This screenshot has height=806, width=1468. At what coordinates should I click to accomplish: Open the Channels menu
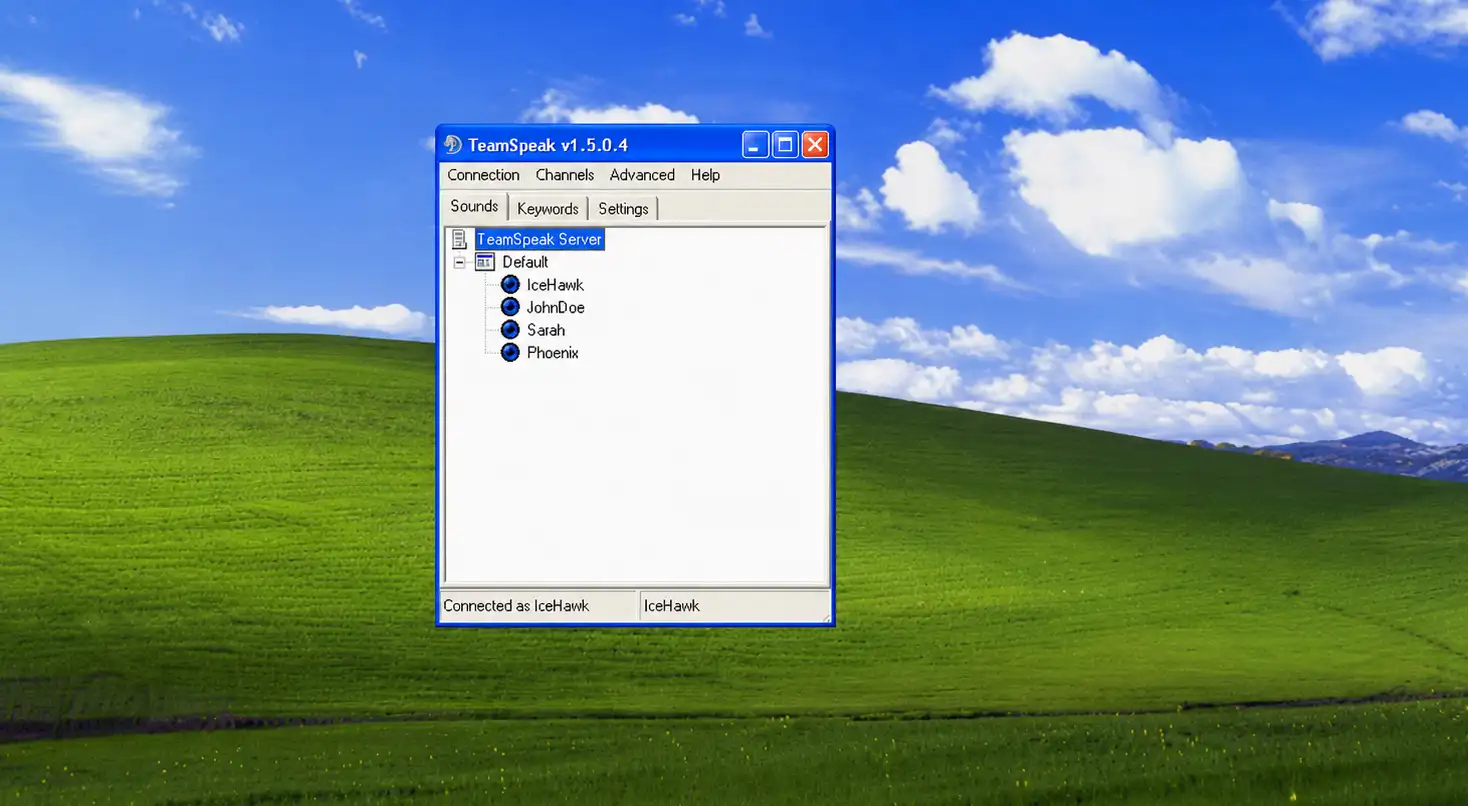click(565, 175)
